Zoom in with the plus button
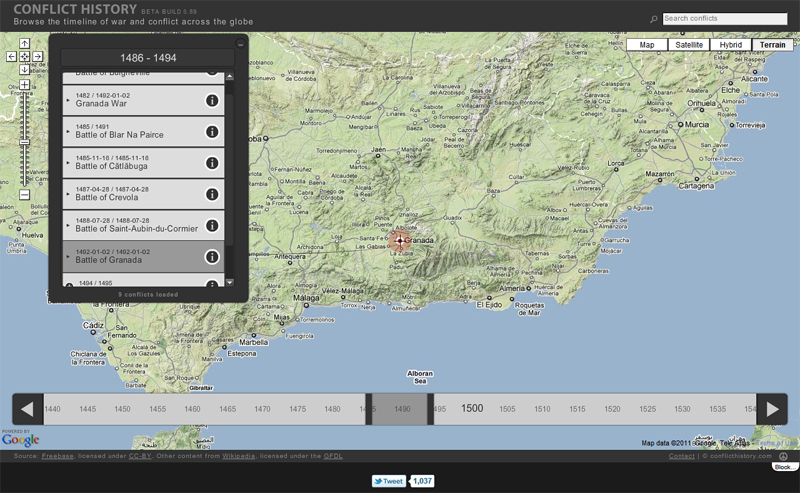This screenshot has height=493, width=800. pyautogui.click(x=24, y=85)
